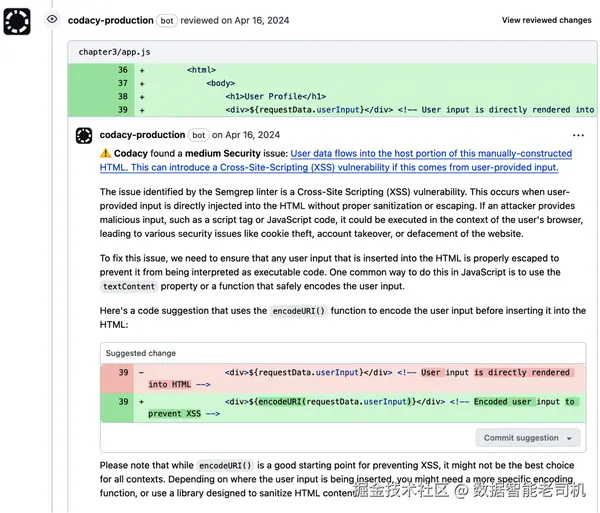Open the codacy-production author link in the review header
Viewport: 600px width, 513px height.
click(x=111, y=20)
